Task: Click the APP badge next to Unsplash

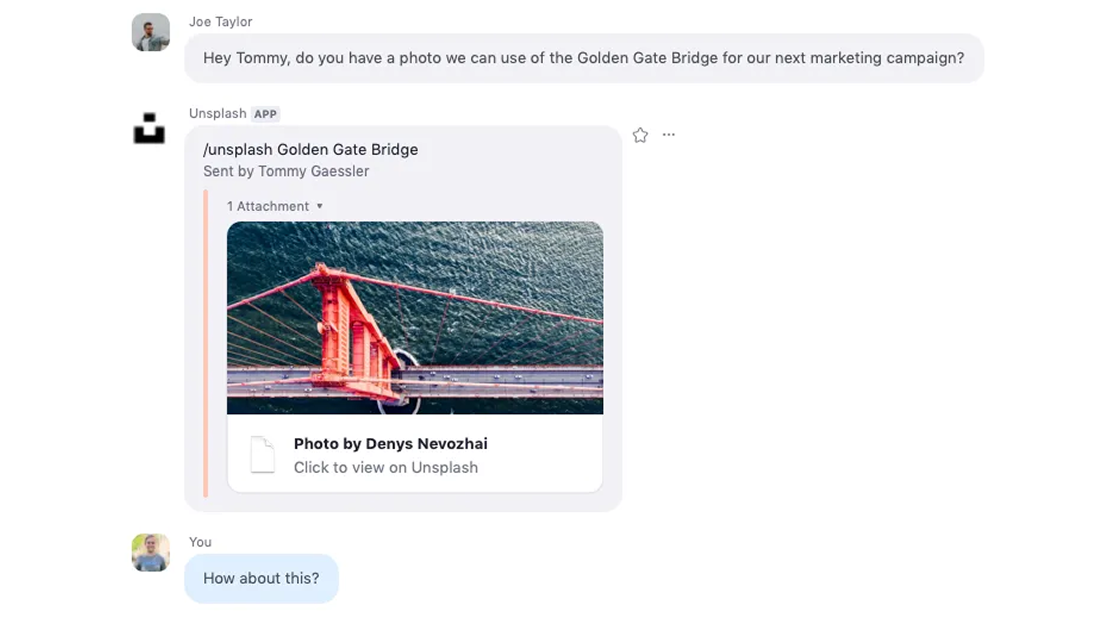Action: [x=265, y=113]
